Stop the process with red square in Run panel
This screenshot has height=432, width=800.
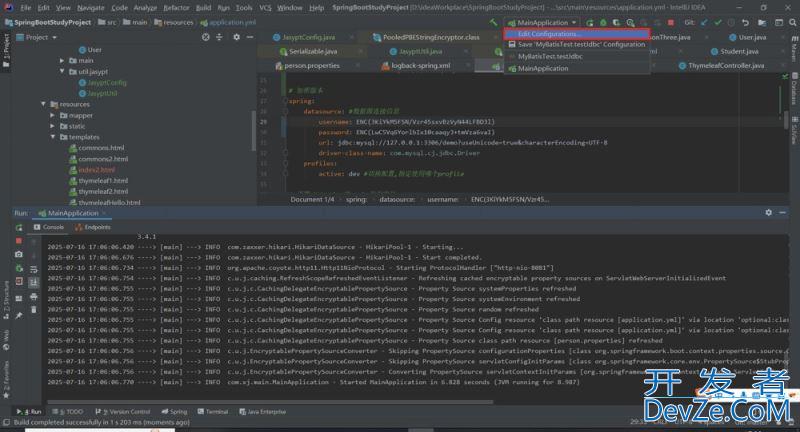[x=19, y=240]
